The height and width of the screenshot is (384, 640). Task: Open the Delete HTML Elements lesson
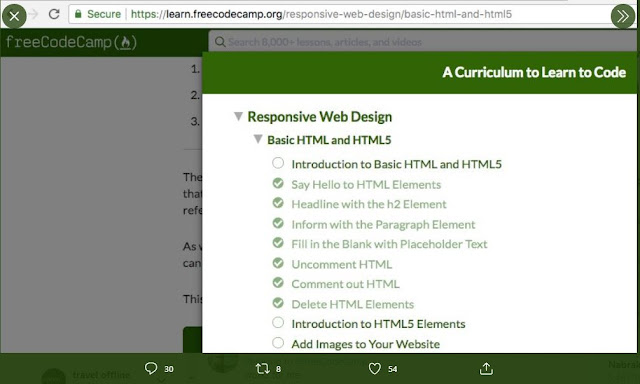pos(353,304)
